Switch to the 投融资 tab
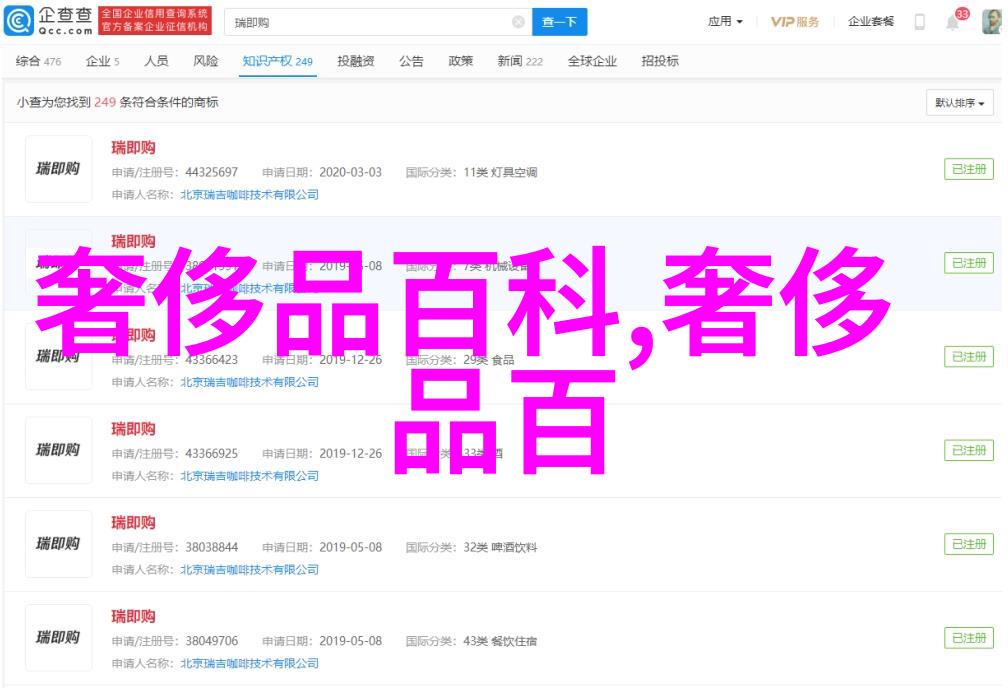 [356, 61]
